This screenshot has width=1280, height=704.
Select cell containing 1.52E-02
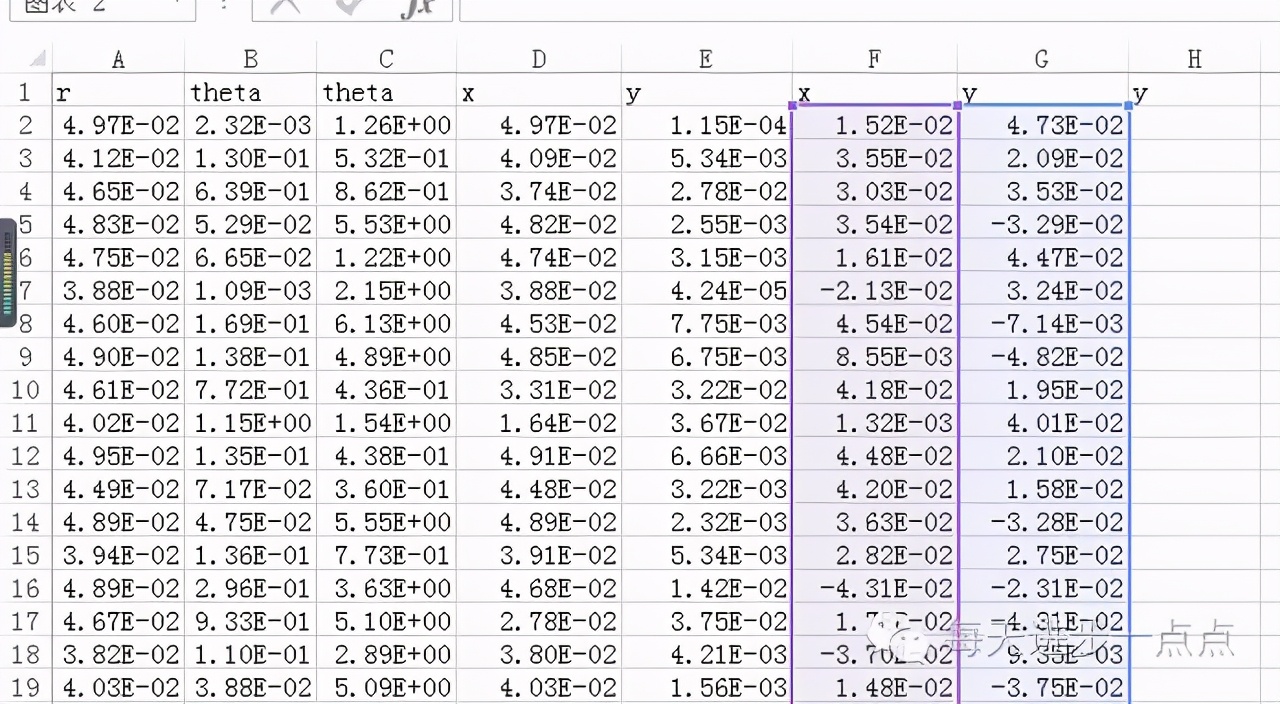pyautogui.click(x=874, y=125)
